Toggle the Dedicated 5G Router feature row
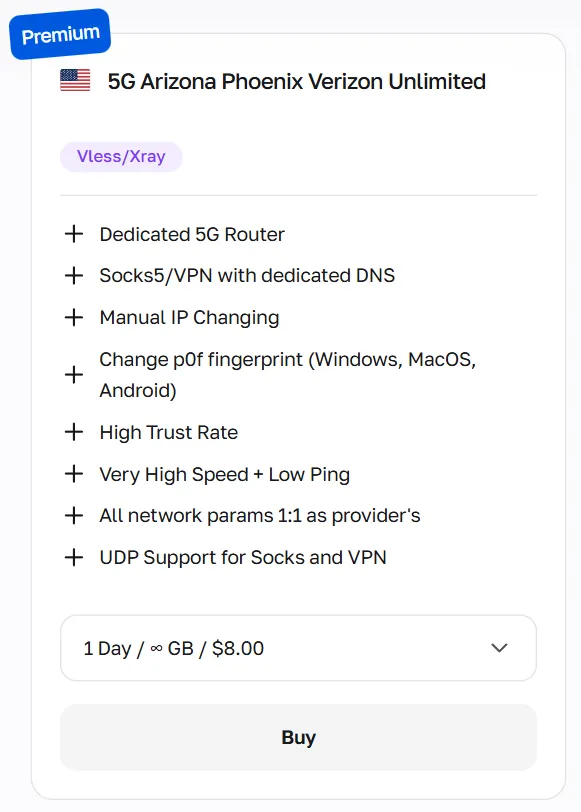581x812 pixels. click(190, 233)
